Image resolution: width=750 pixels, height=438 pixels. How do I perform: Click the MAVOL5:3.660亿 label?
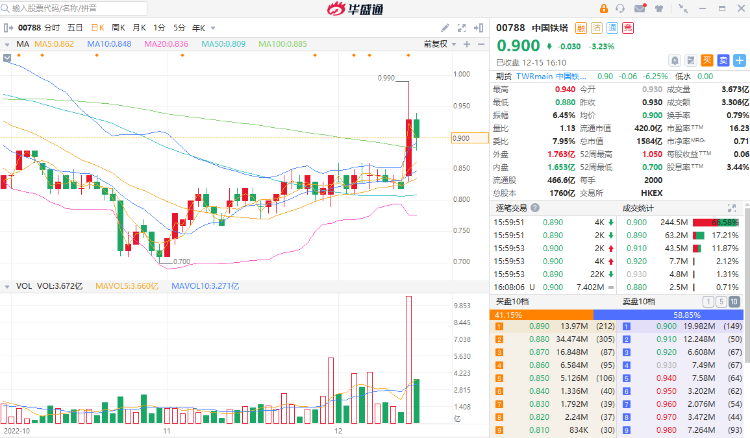(x=127, y=286)
